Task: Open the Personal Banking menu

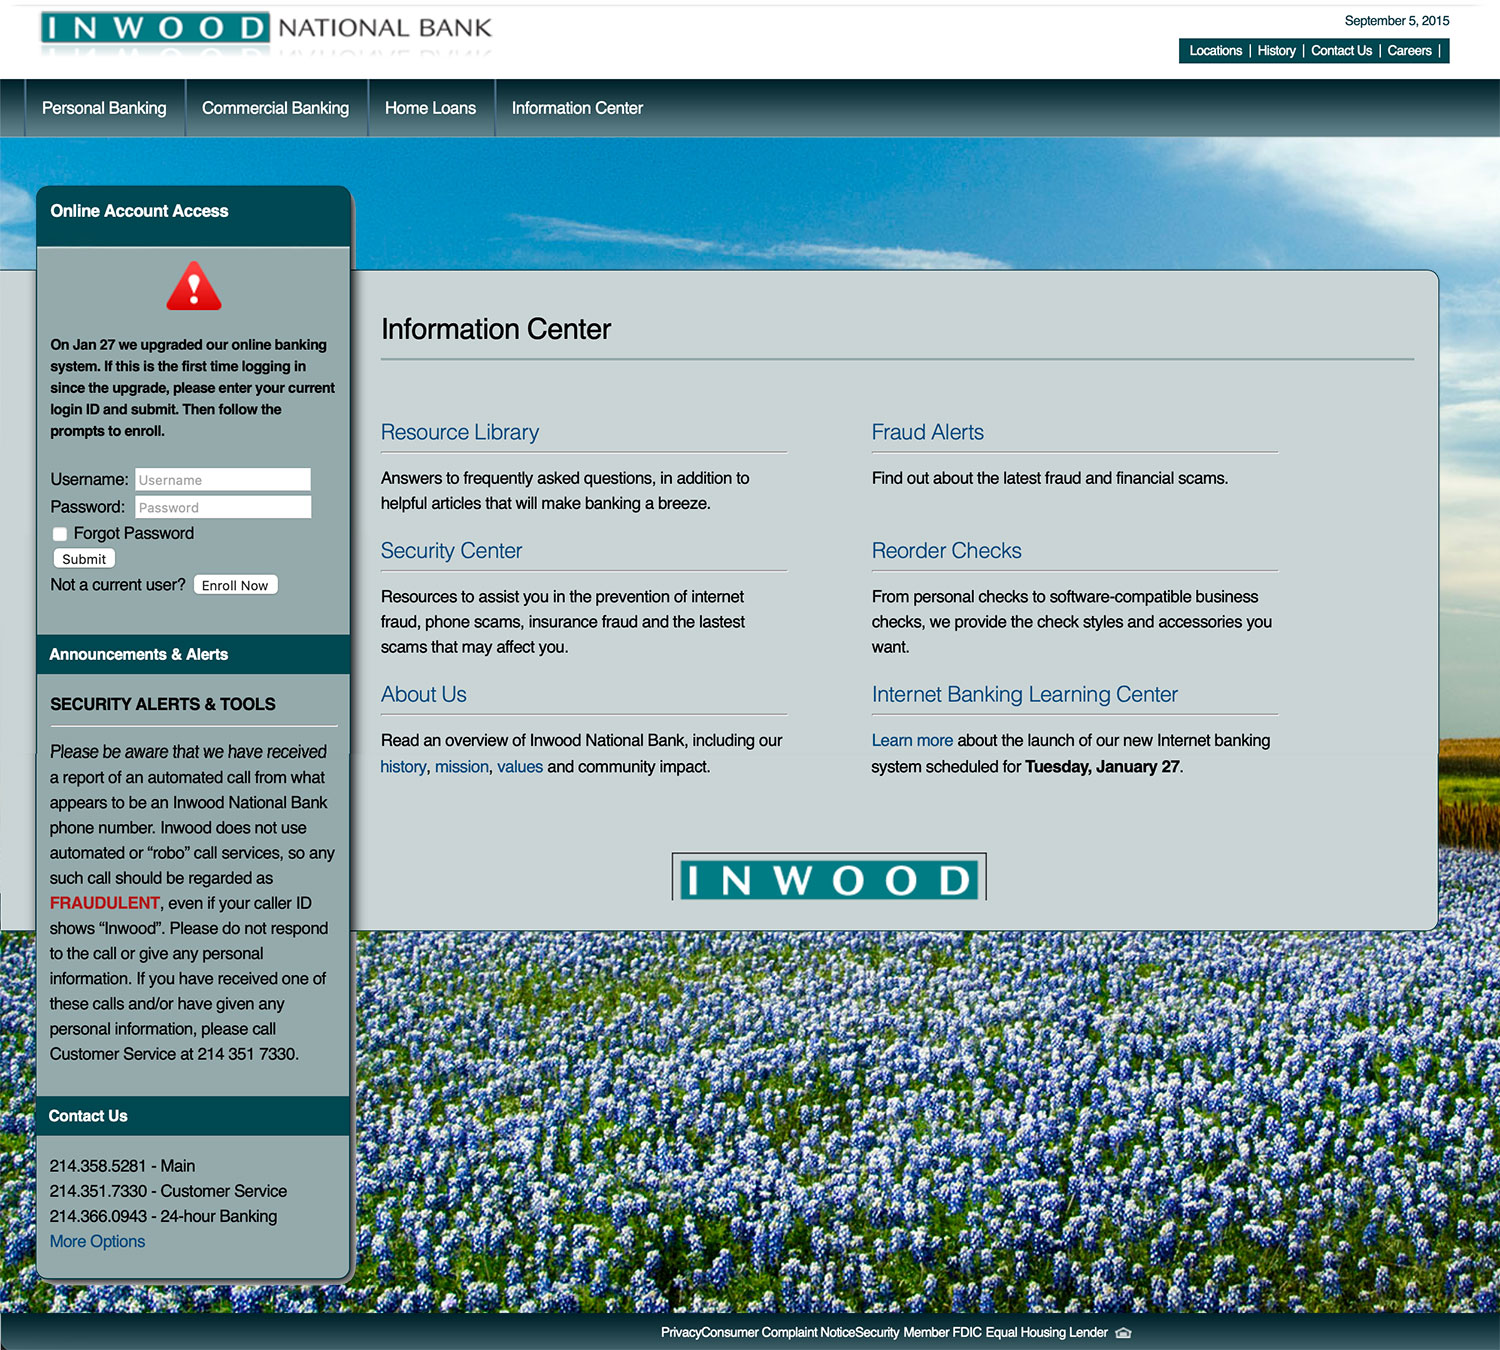Action: (x=104, y=108)
